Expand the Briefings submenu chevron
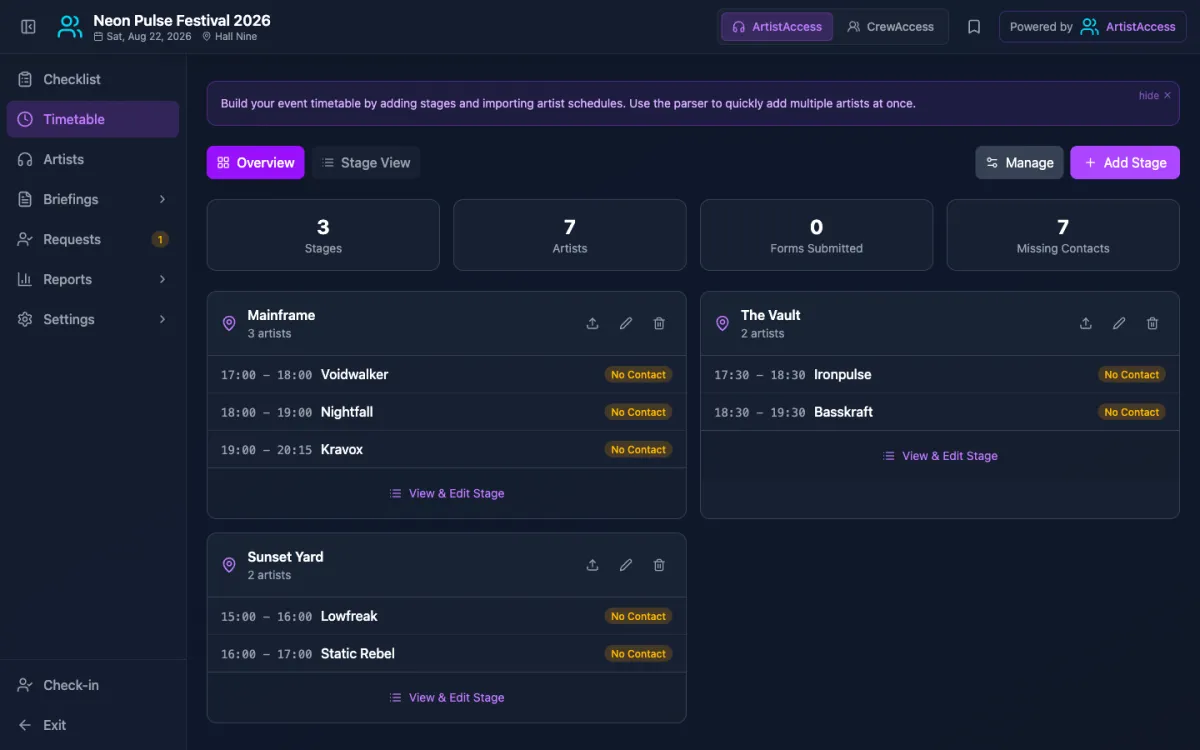1200x750 pixels. tap(162, 199)
